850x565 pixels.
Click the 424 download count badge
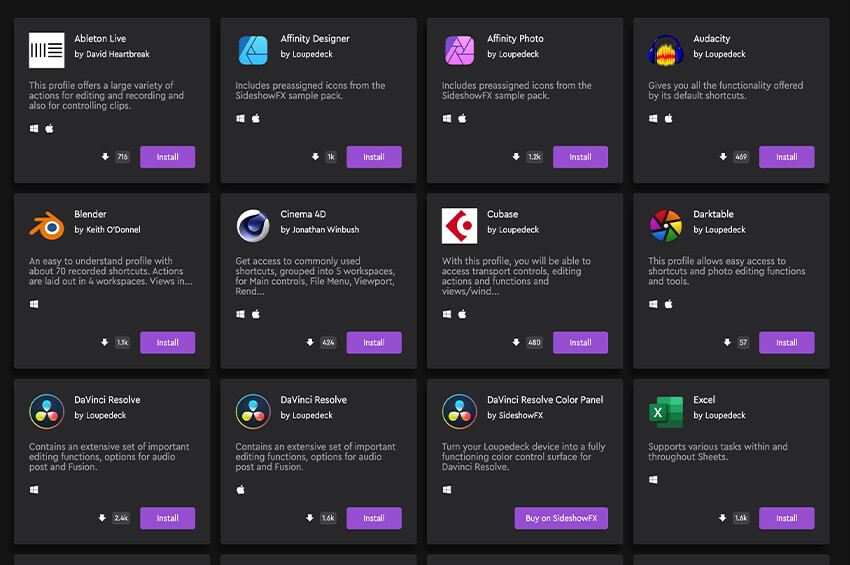pos(329,342)
